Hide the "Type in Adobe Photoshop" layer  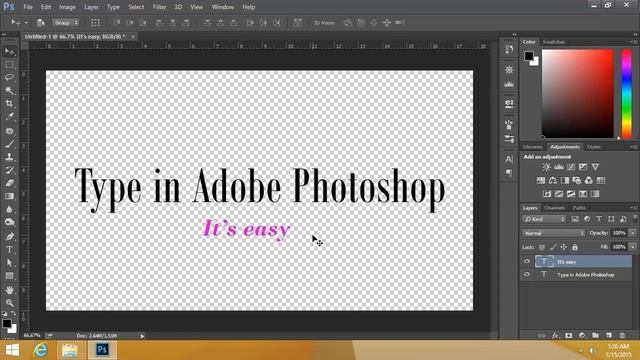[527, 274]
